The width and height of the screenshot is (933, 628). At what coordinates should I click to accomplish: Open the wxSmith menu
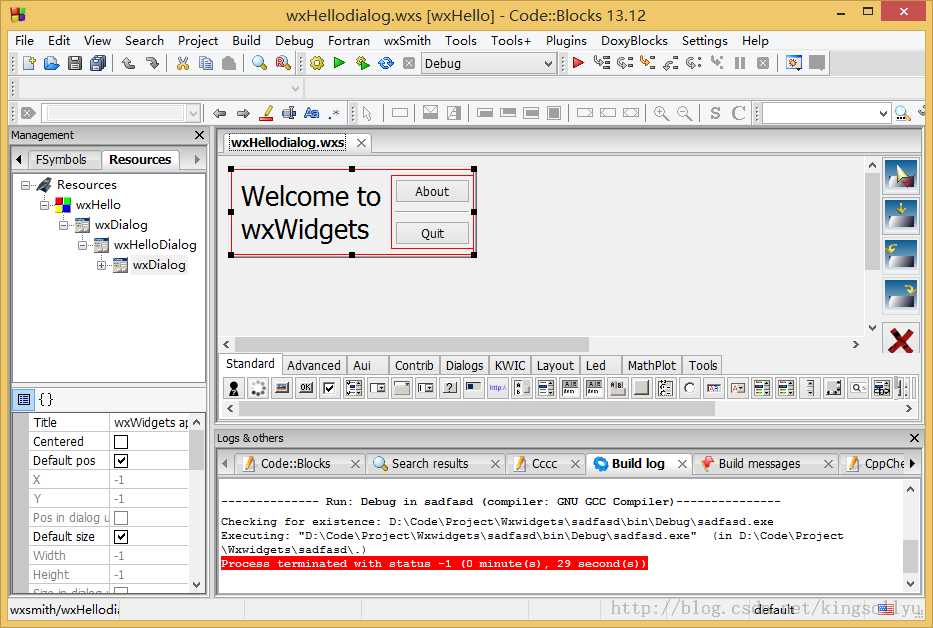[x=407, y=40]
